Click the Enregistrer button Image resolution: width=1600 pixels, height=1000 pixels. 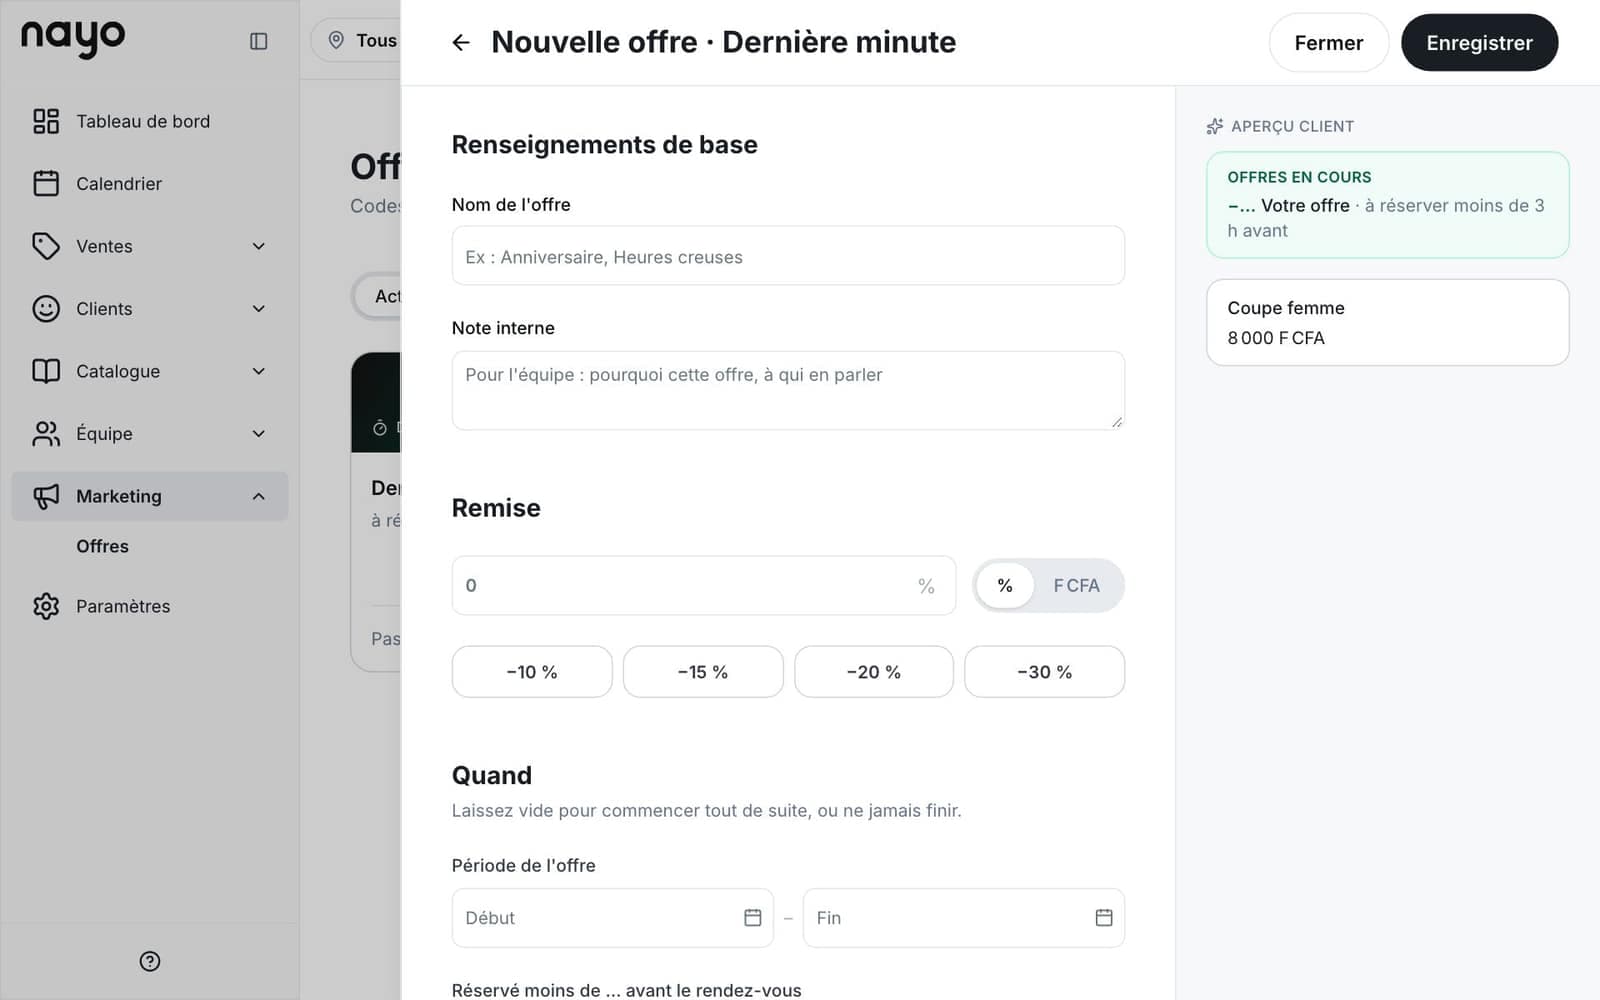1479,43
